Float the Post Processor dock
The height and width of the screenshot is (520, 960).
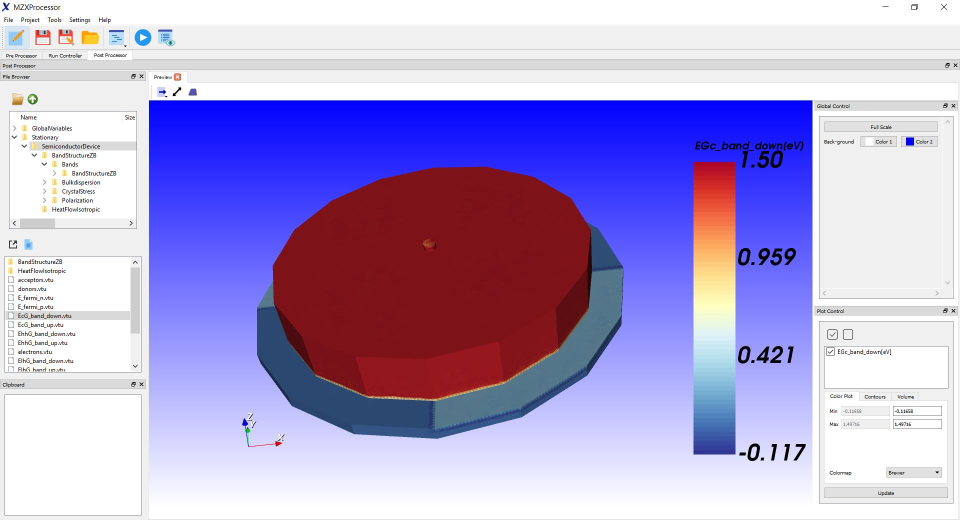(x=947, y=66)
